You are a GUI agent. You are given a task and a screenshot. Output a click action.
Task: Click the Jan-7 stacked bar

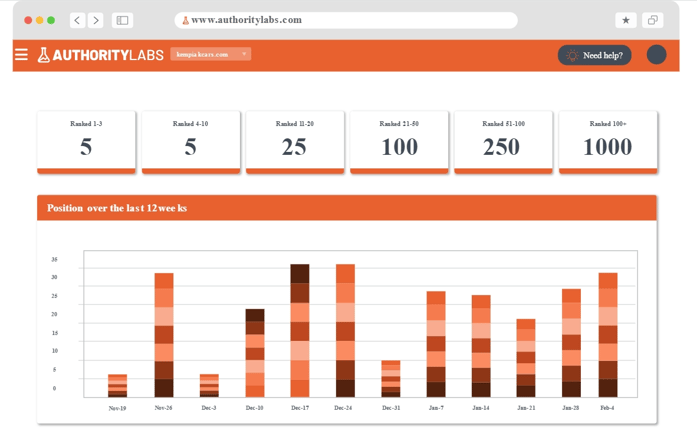(x=436, y=344)
